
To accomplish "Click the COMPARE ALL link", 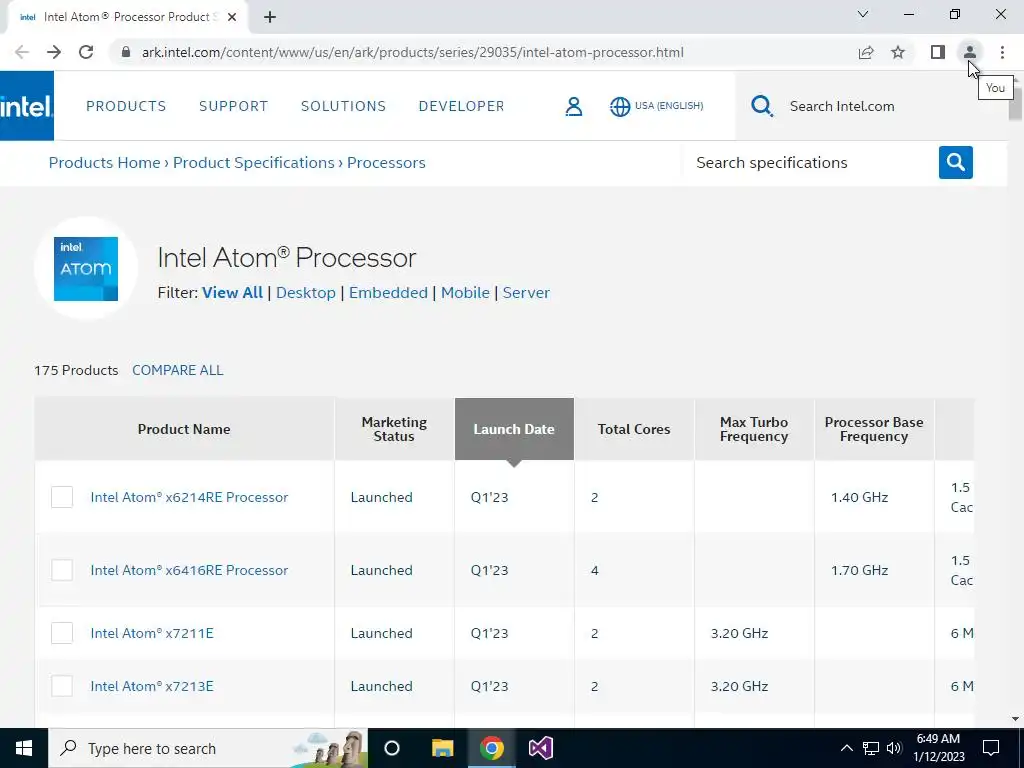I will pos(178,370).
